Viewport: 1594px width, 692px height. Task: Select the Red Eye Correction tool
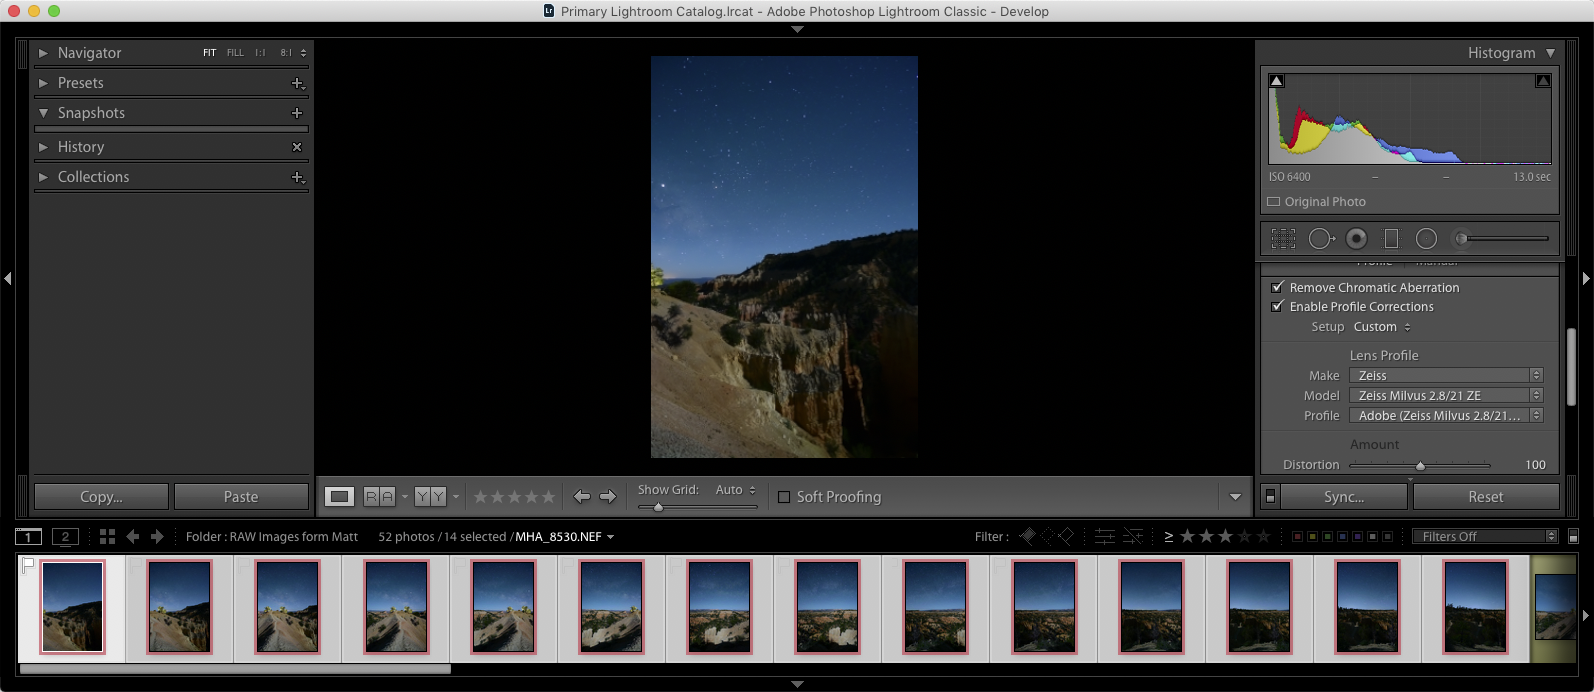(x=1356, y=238)
